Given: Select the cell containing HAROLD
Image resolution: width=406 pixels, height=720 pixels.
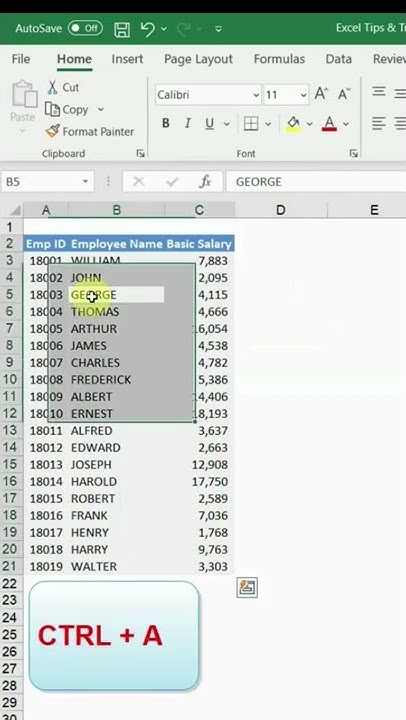Looking at the screenshot, I should click(117, 482).
